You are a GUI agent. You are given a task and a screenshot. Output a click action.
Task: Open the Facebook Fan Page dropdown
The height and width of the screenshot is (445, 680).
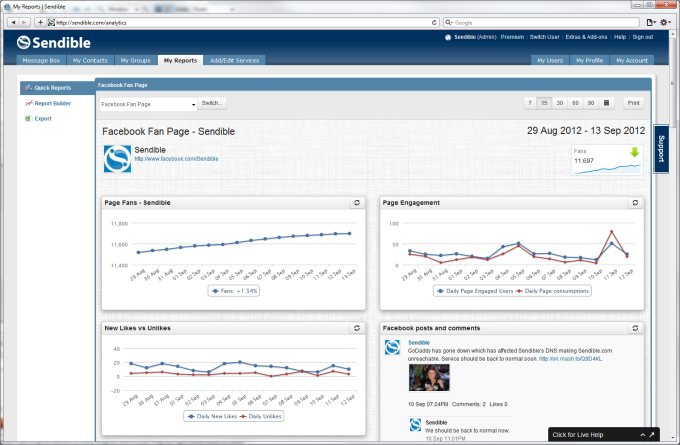(148, 104)
